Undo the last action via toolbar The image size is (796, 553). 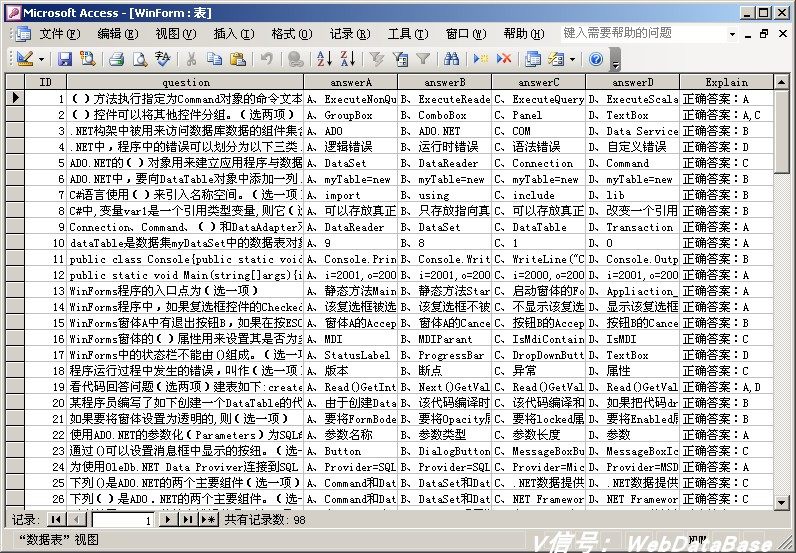(x=266, y=59)
